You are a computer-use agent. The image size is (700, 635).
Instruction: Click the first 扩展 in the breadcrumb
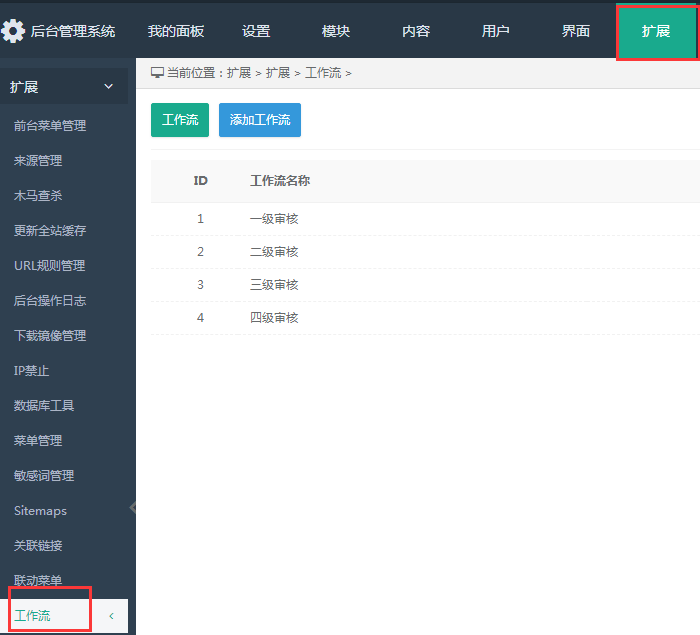[x=239, y=73]
